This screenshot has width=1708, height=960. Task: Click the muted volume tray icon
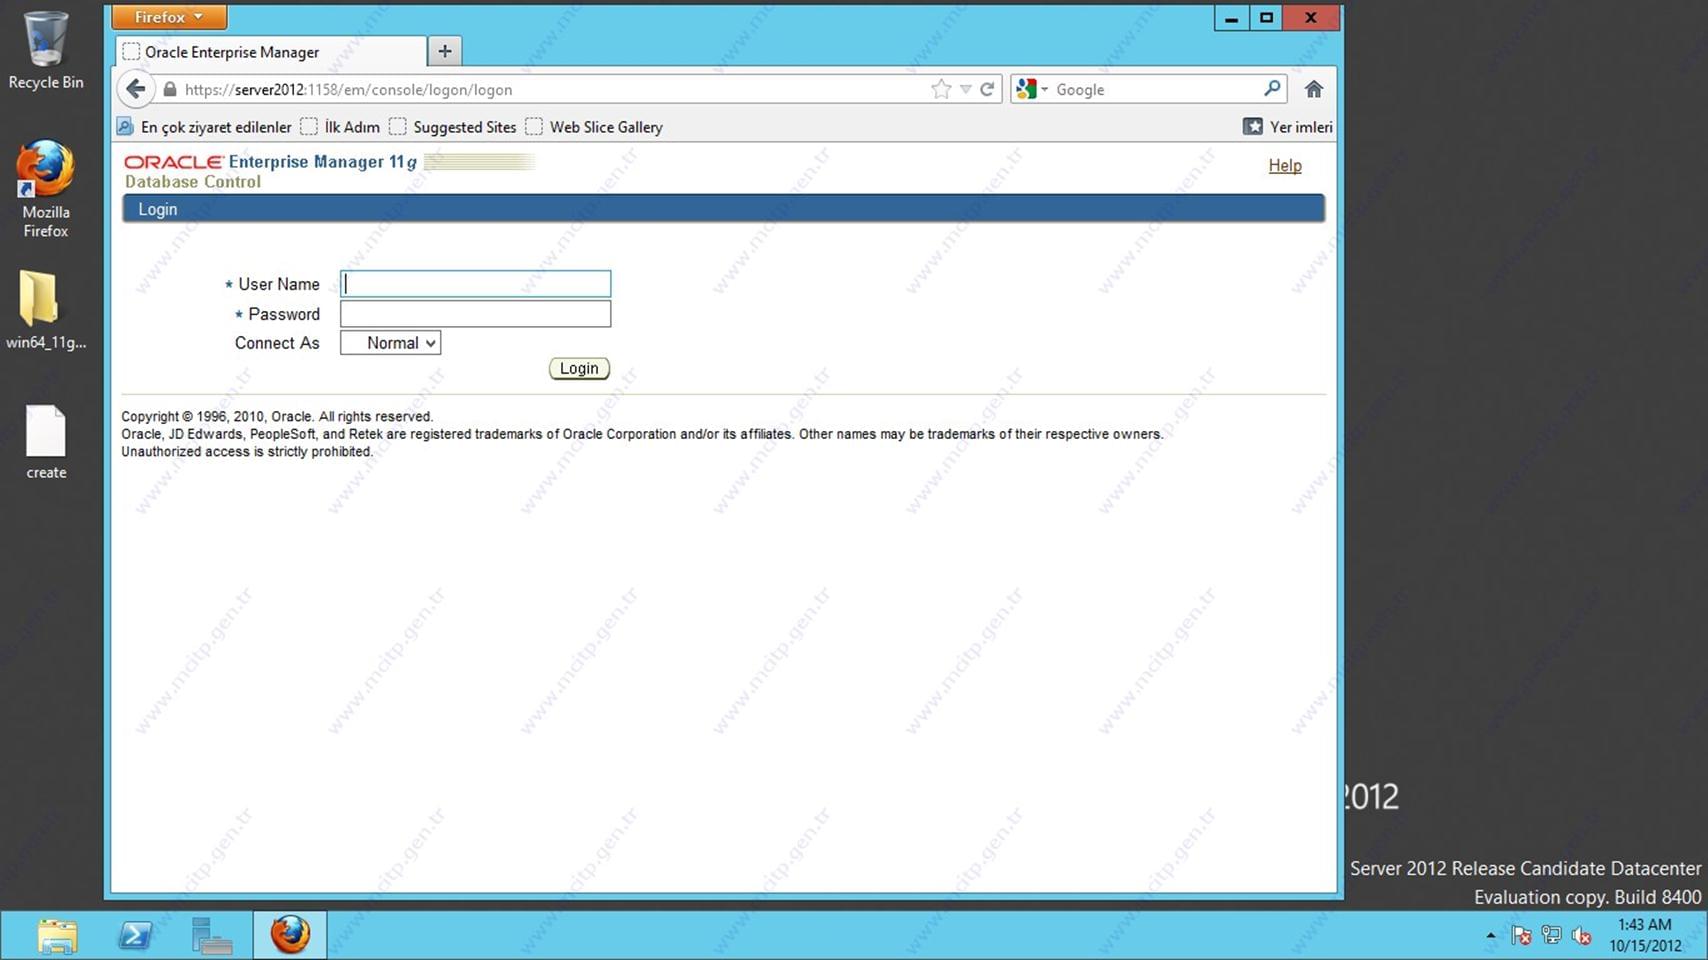click(1581, 936)
